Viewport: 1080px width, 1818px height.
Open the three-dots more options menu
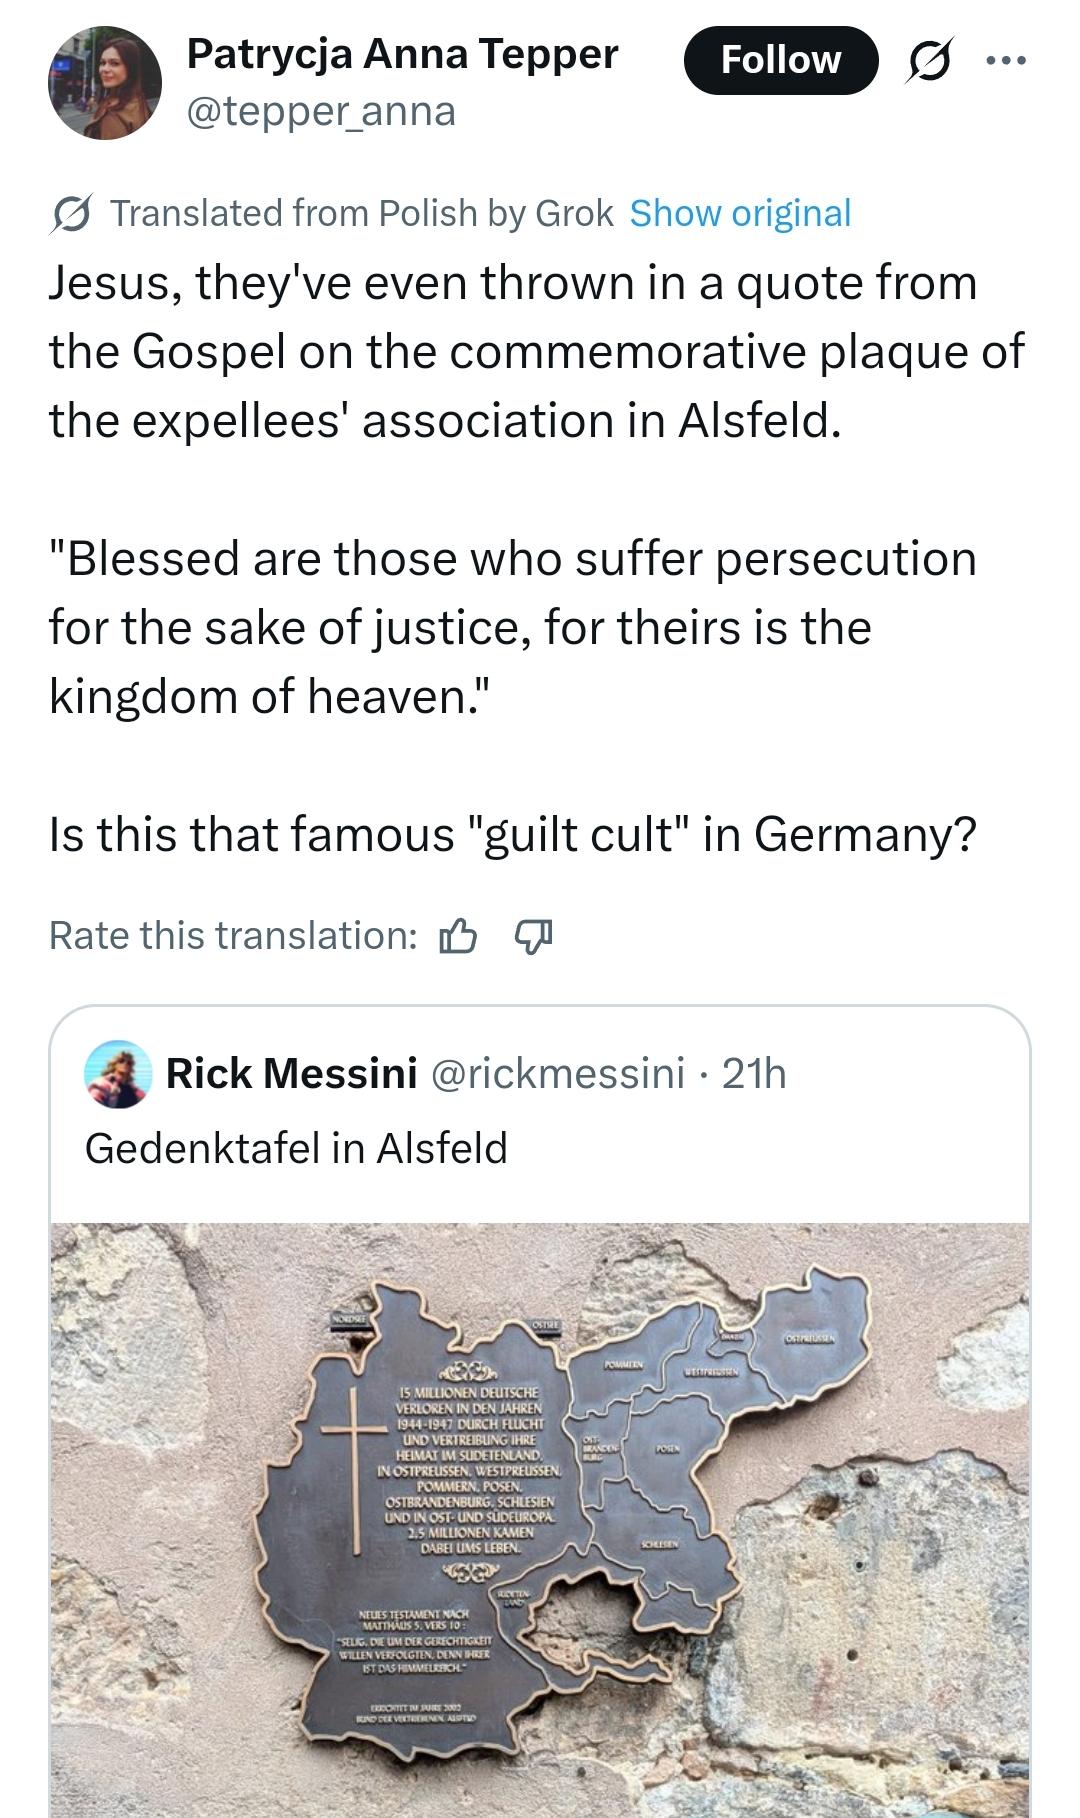click(1005, 61)
